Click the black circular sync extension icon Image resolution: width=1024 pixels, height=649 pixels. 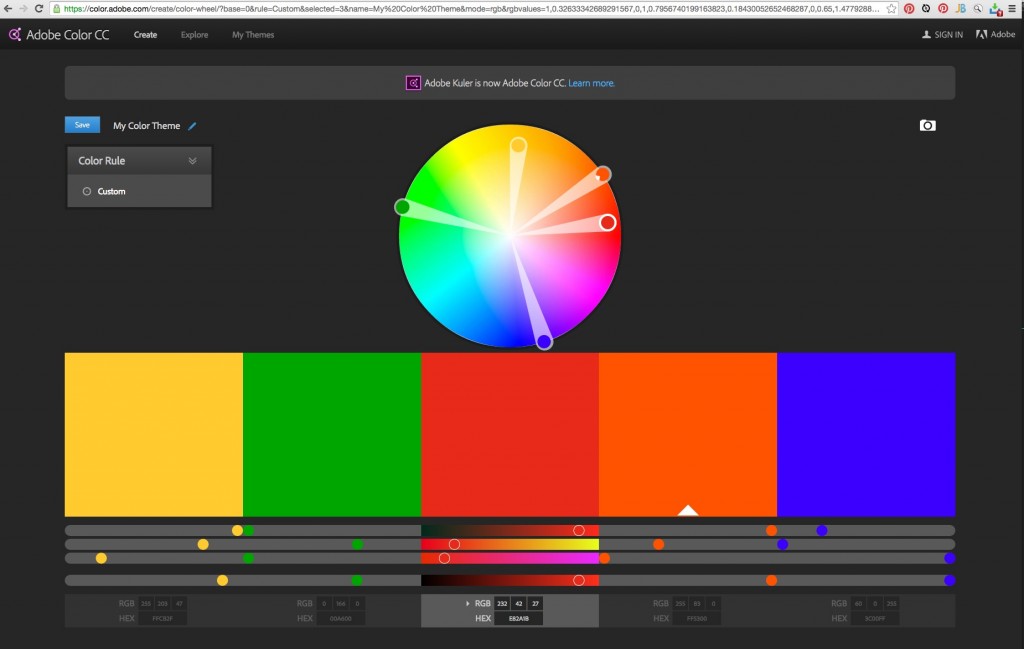coord(926,8)
